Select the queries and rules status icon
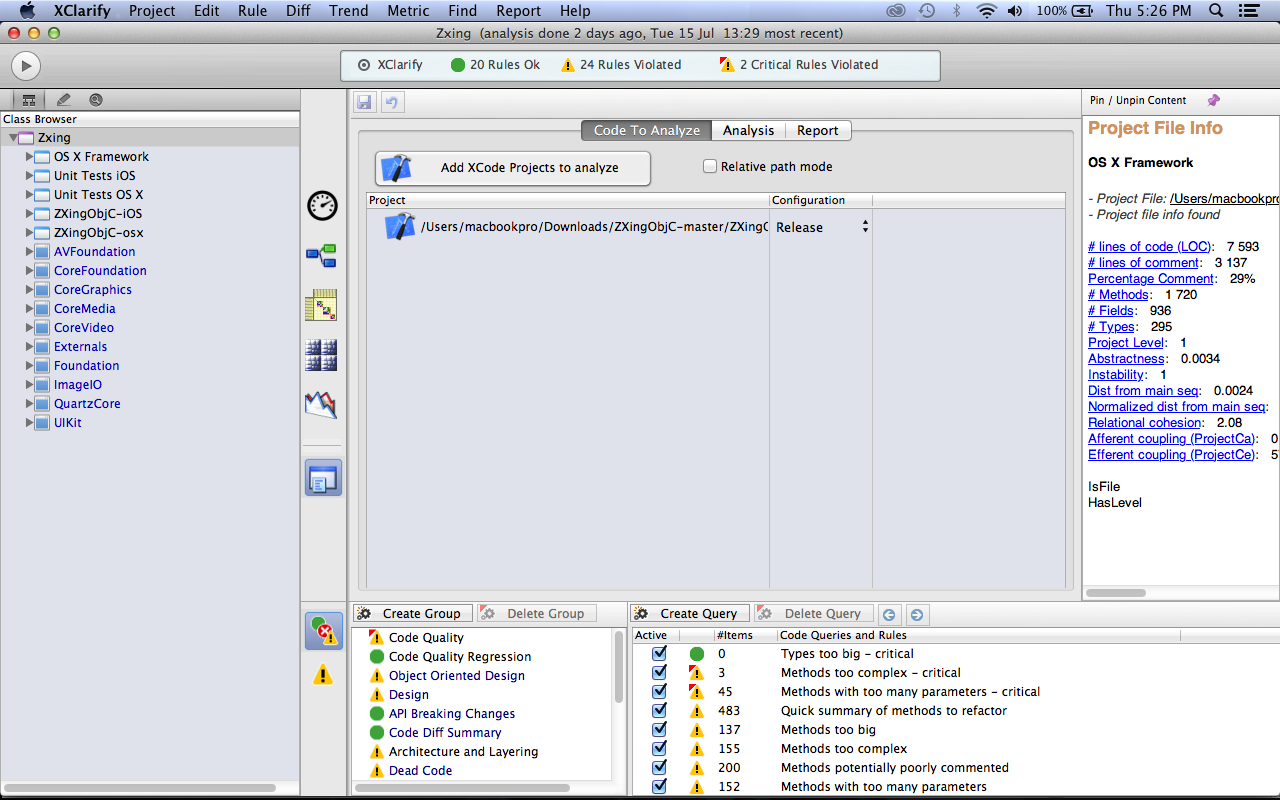Image resolution: width=1280 pixels, height=800 pixels. pos(323,632)
